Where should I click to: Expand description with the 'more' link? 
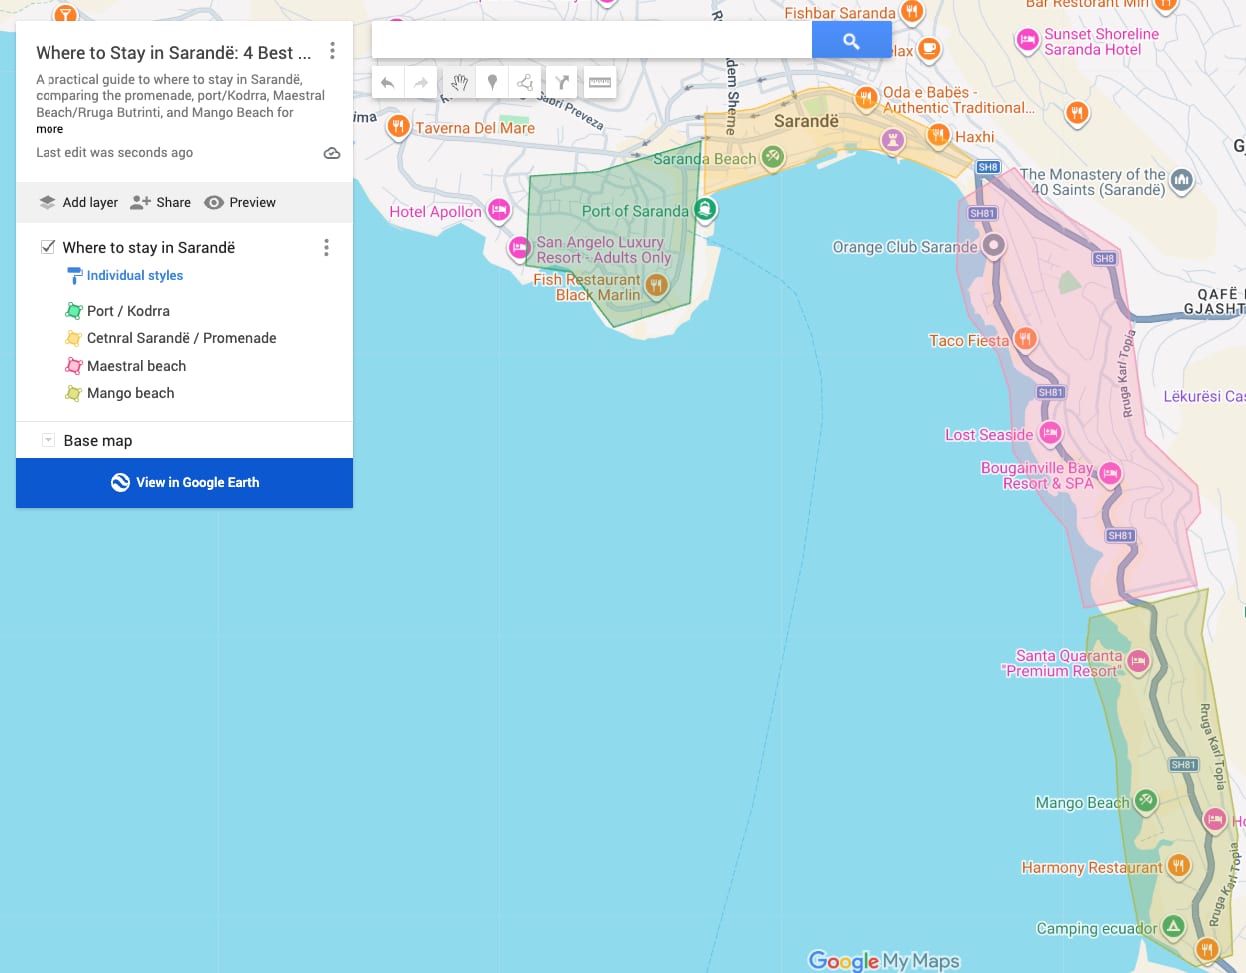point(50,129)
